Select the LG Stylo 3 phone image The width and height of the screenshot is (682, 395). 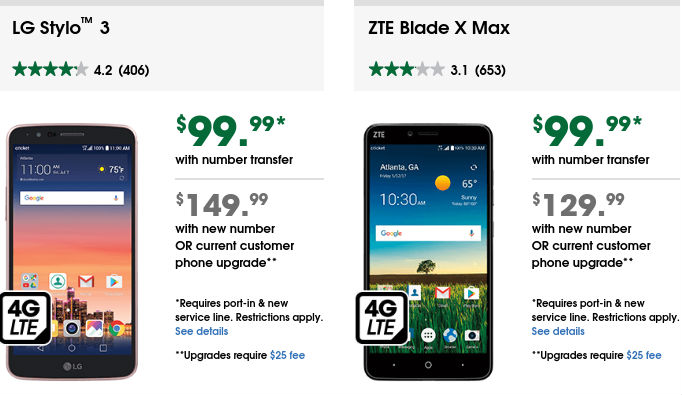(71, 252)
